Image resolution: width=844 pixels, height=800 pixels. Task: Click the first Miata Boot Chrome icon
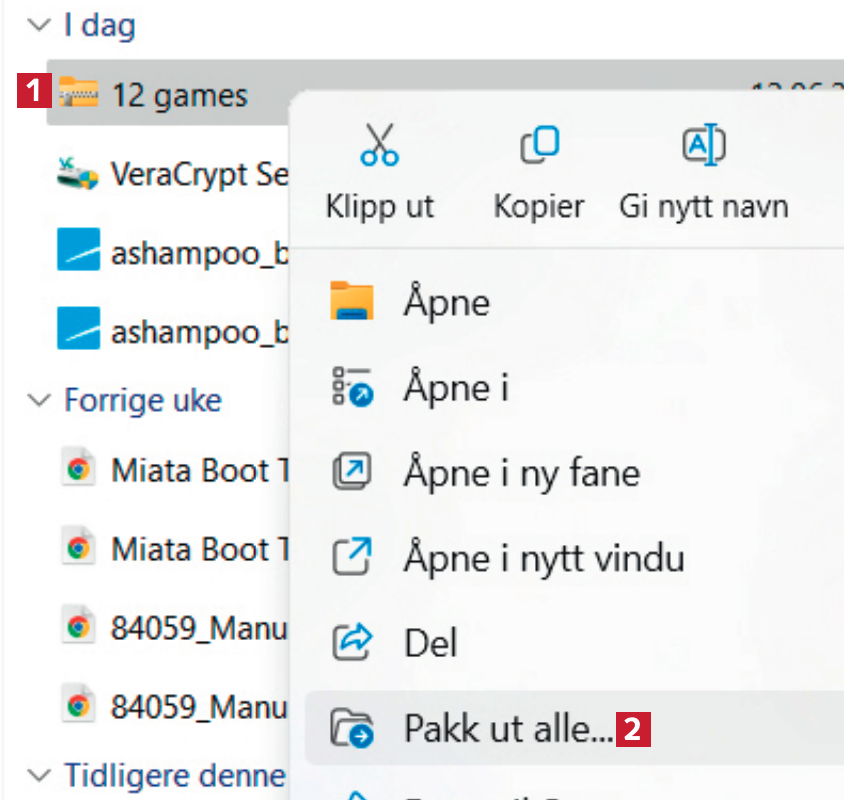click(78, 470)
